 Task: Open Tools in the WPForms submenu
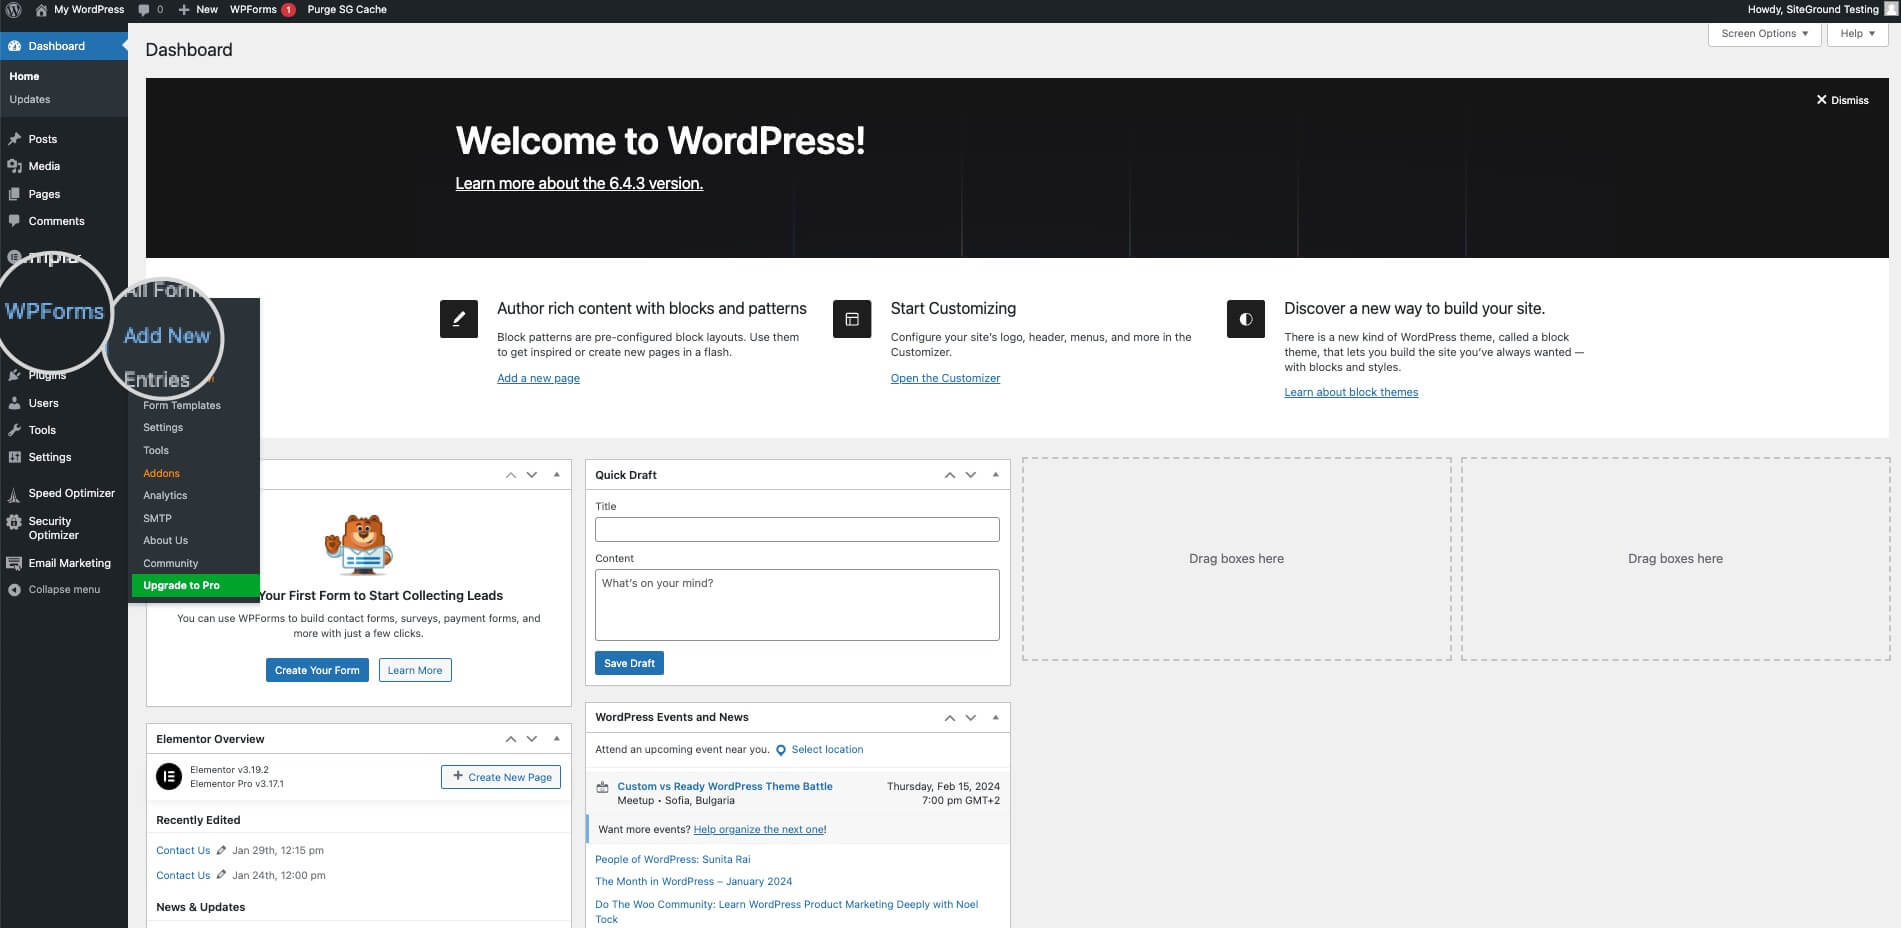(x=156, y=450)
